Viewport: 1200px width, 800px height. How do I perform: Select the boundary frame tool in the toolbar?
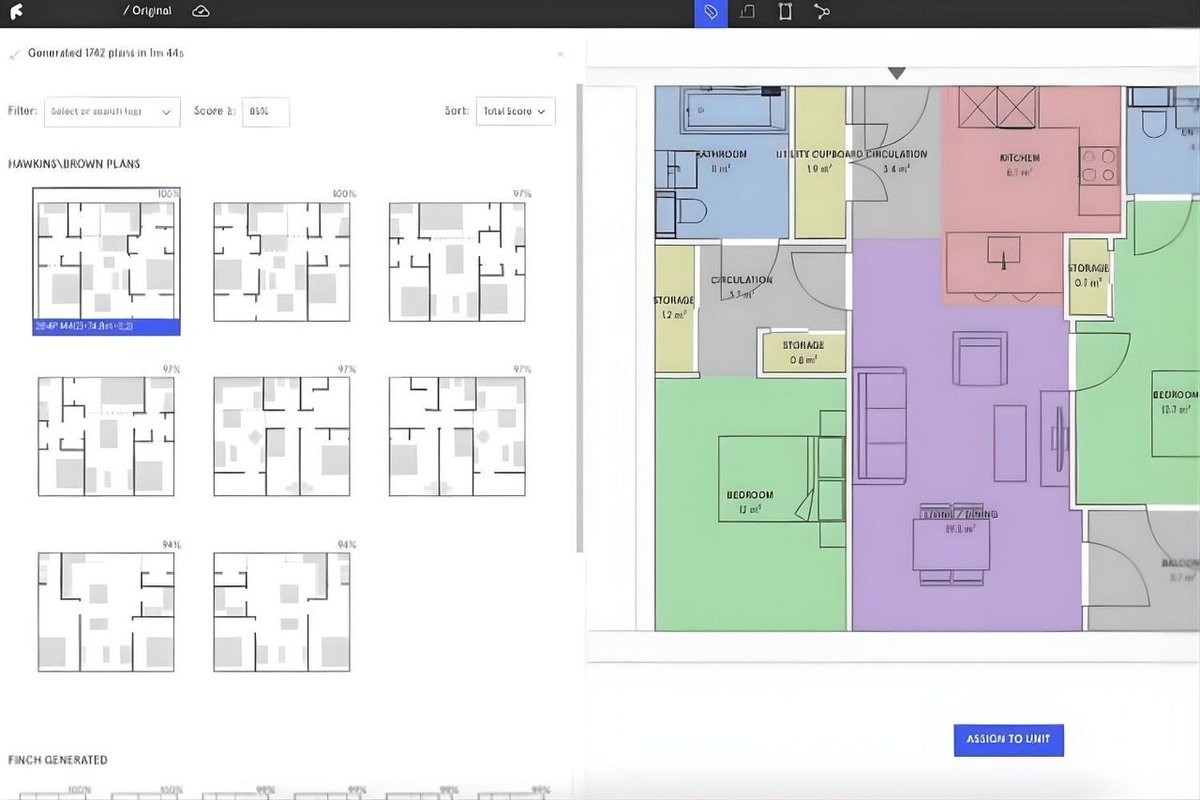(784, 13)
